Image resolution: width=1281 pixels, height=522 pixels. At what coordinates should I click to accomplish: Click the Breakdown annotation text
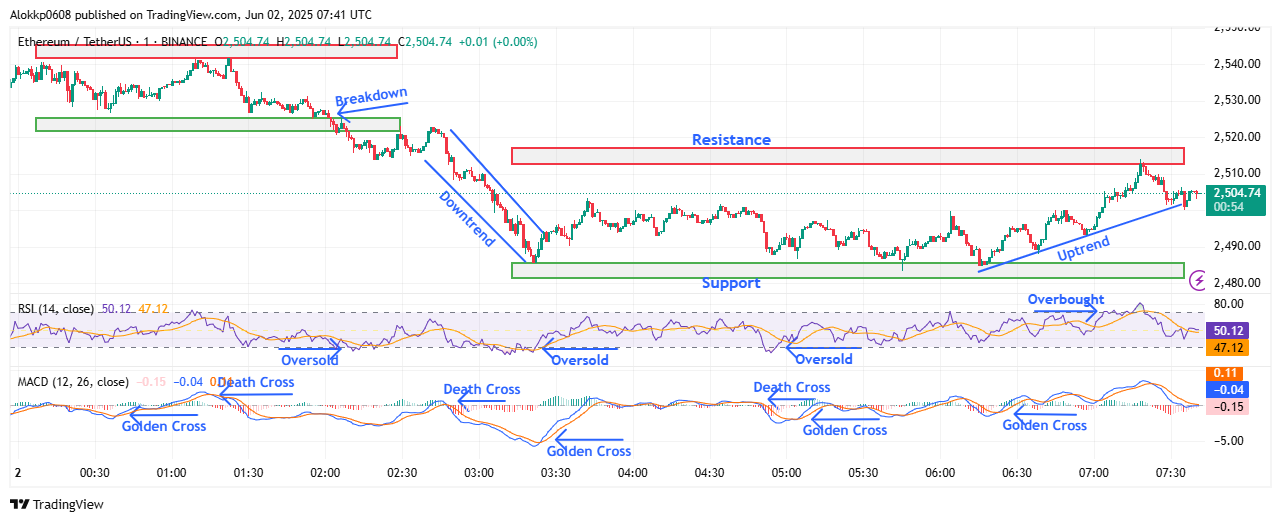372,97
